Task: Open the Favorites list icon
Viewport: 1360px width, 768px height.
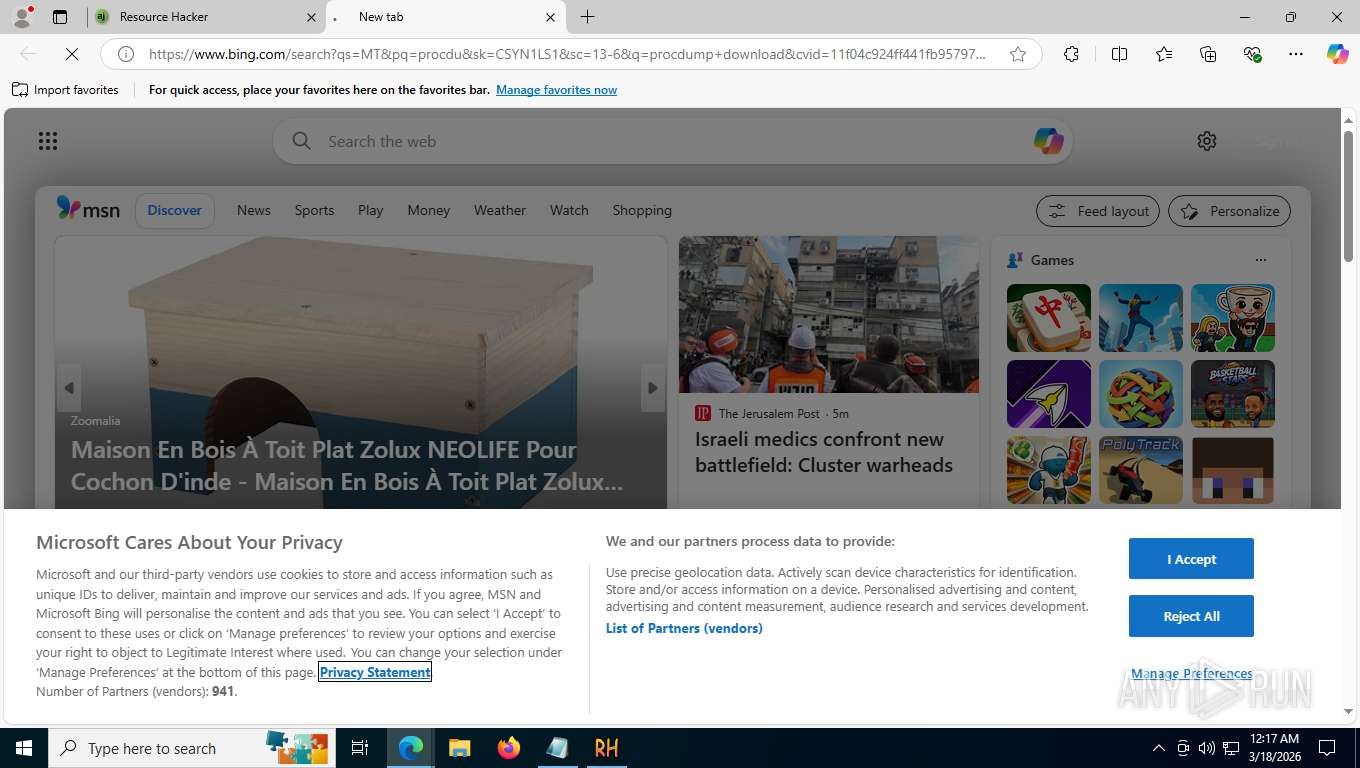Action: coord(1164,54)
